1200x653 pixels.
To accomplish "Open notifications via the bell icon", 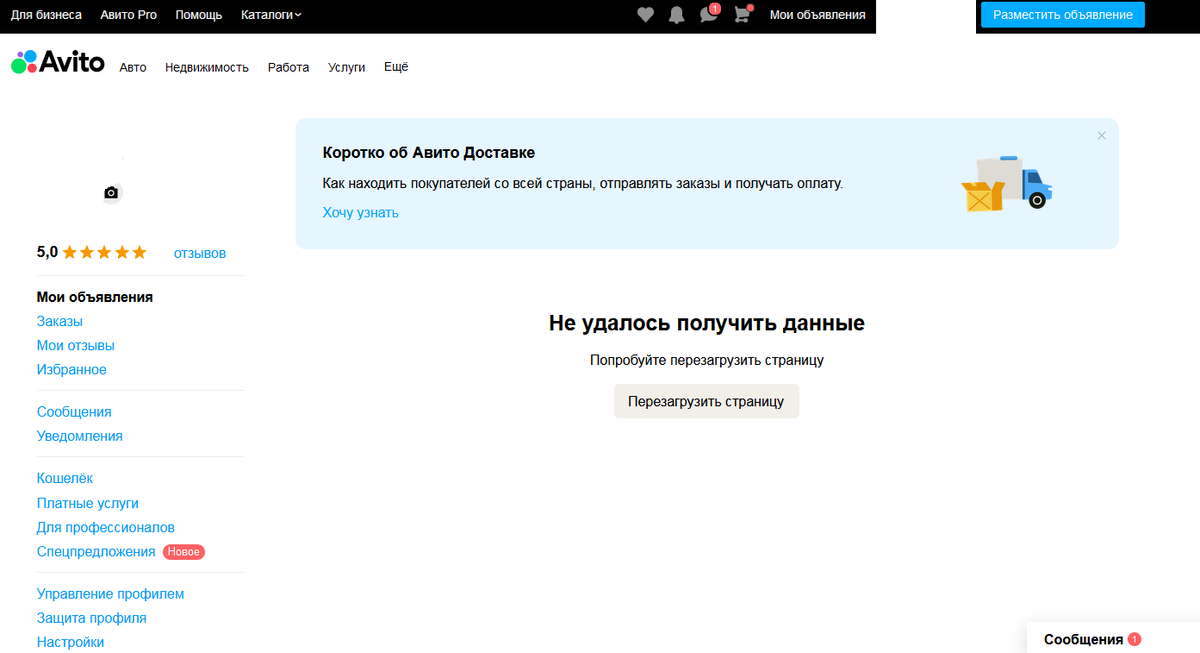I will pyautogui.click(x=676, y=14).
